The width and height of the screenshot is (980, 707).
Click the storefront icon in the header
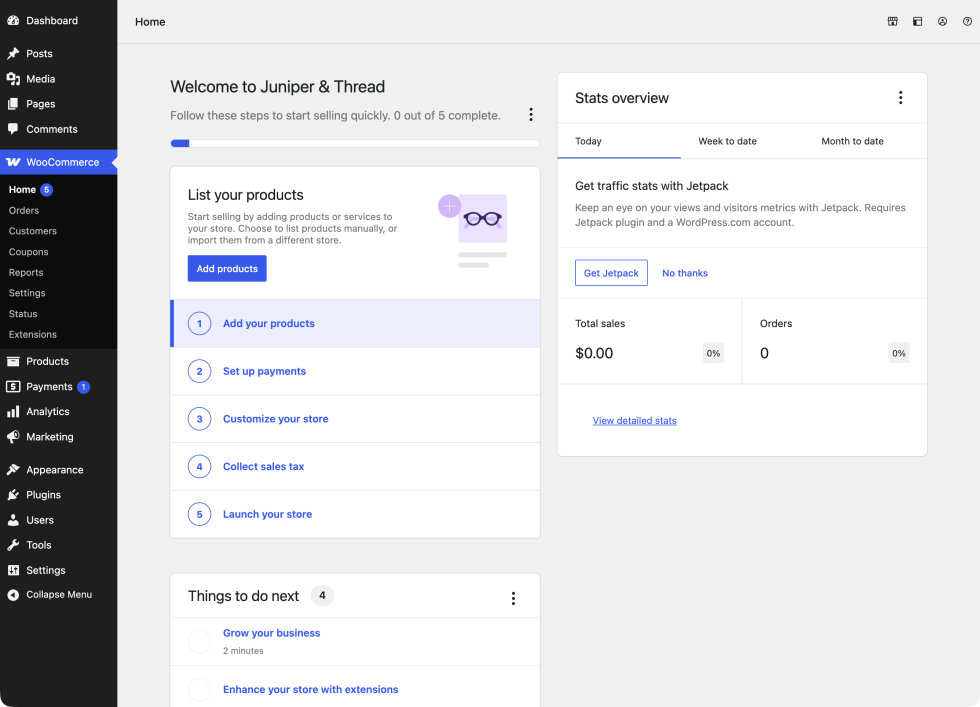point(892,21)
